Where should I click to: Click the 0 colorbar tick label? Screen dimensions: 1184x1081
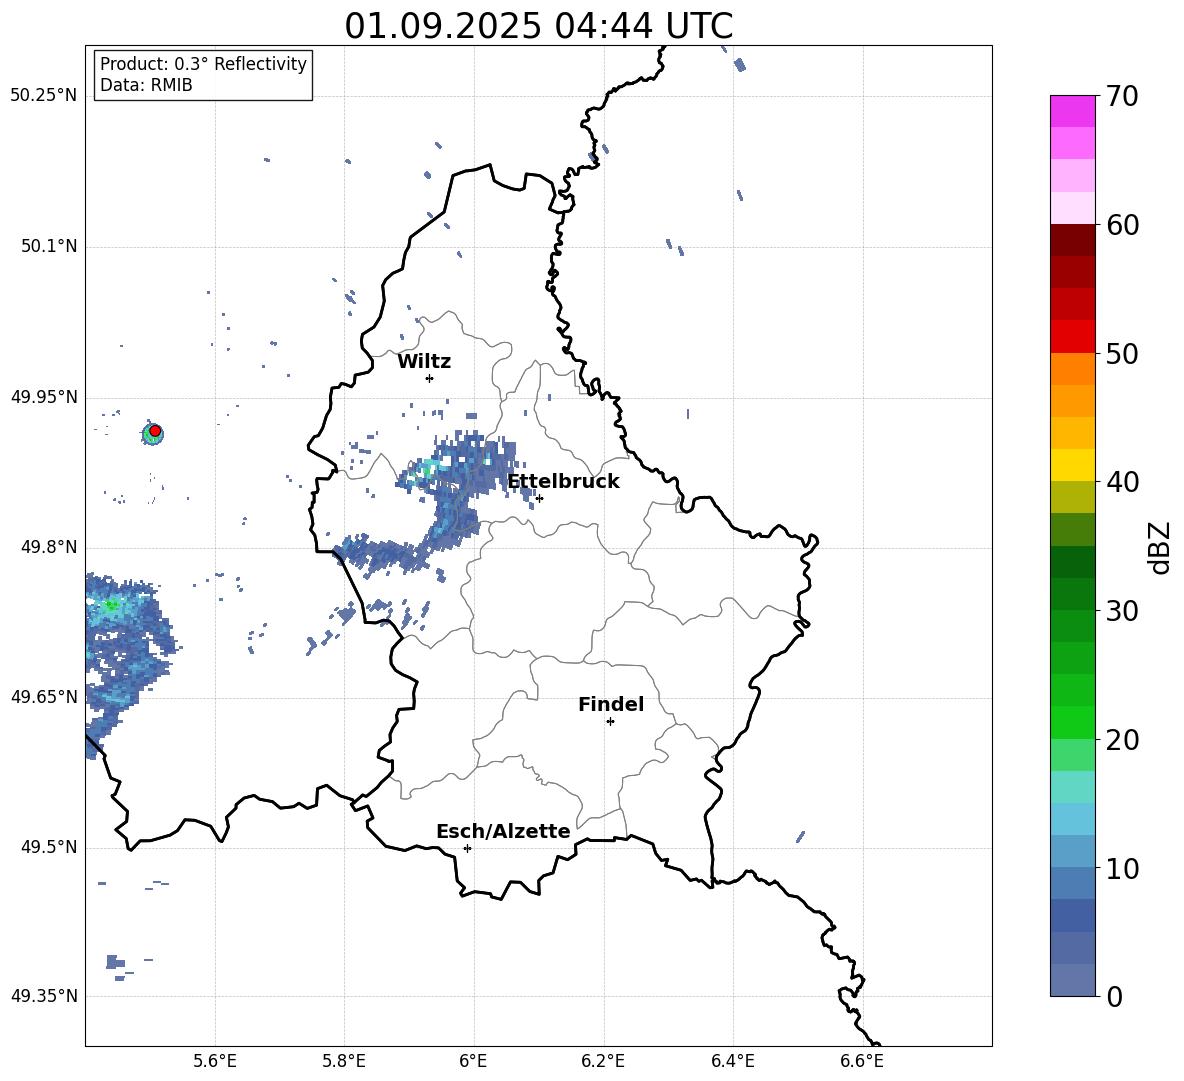(1114, 997)
